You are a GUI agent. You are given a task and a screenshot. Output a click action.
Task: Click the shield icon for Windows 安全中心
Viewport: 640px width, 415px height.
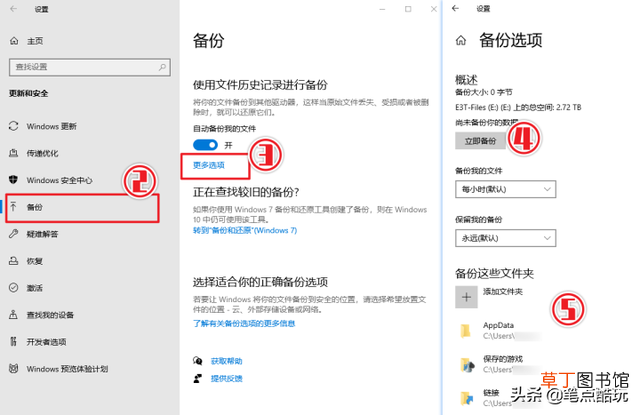[13, 180]
